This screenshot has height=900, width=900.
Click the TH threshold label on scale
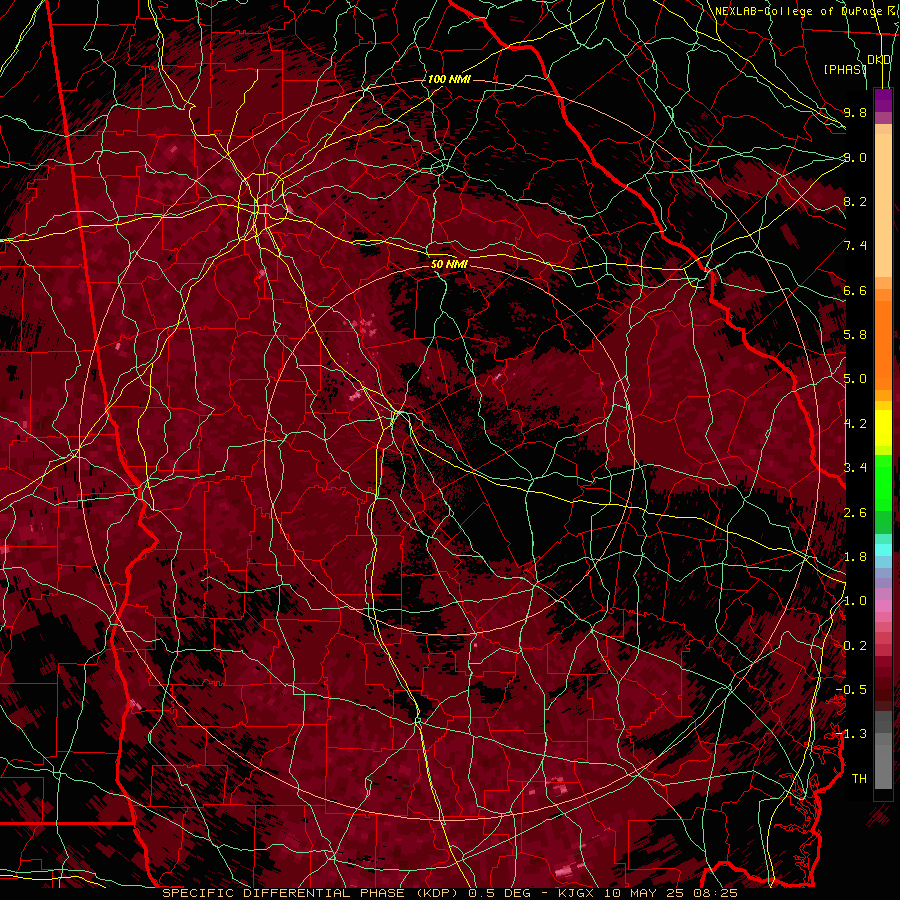tap(859, 779)
